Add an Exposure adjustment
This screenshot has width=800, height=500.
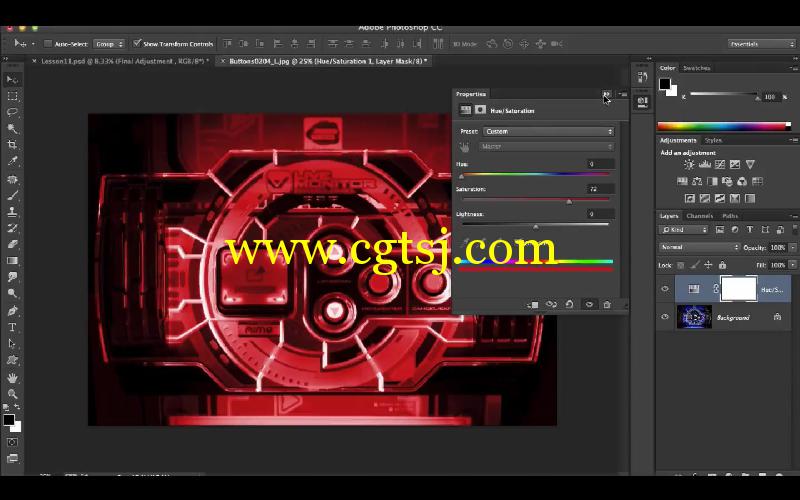tap(735, 164)
